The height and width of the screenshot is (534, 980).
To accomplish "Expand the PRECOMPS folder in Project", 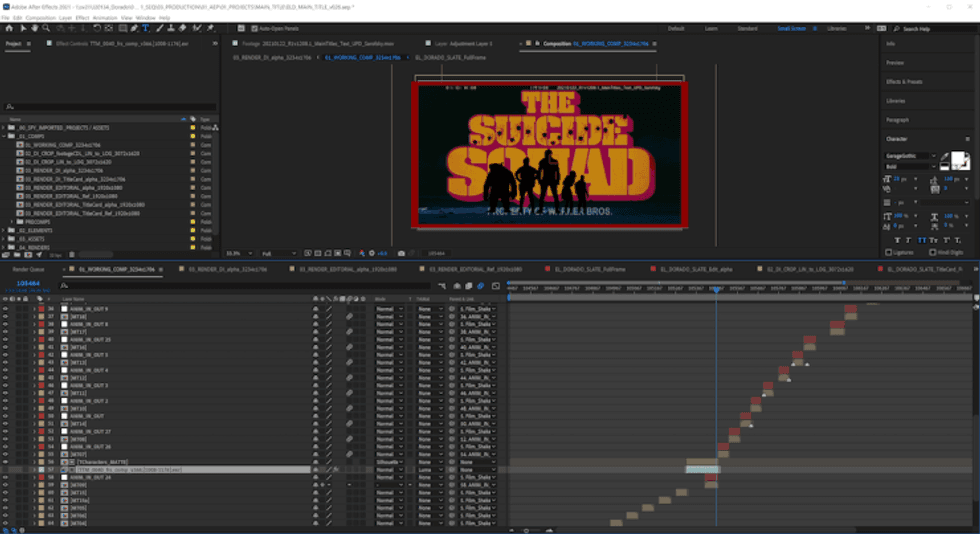I will point(12,221).
